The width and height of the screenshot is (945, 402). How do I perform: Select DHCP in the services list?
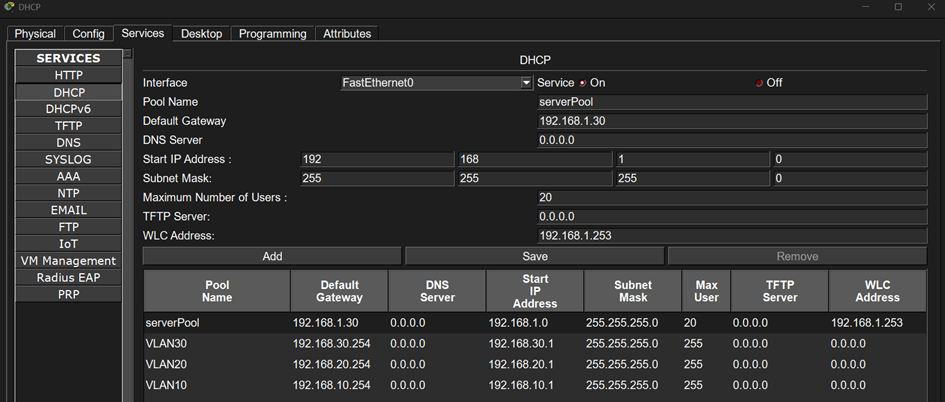point(69,92)
